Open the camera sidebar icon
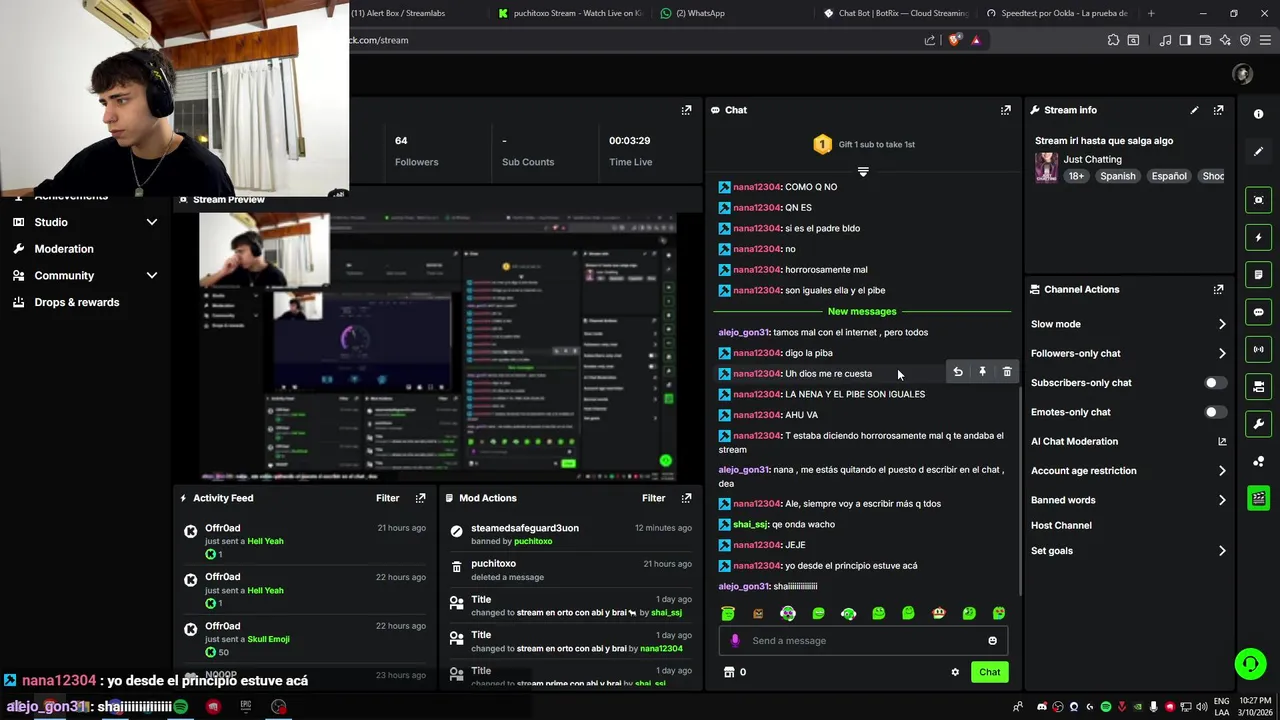Image resolution: width=1280 pixels, height=720 pixels. (x=1258, y=386)
